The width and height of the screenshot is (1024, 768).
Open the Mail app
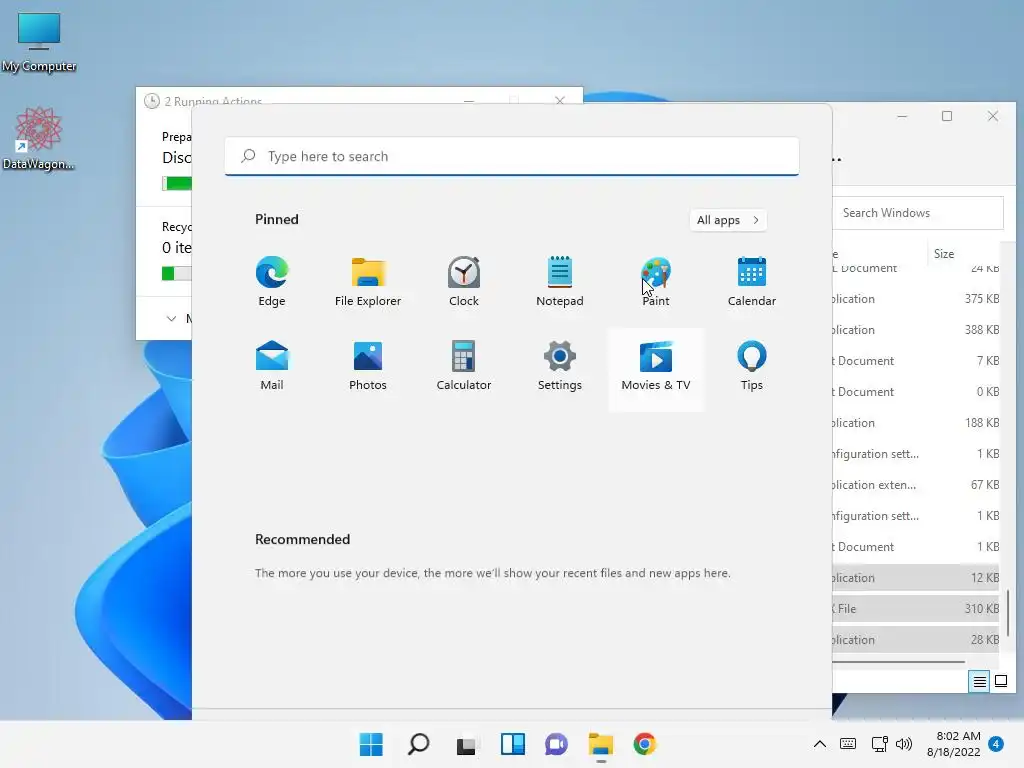(272, 366)
